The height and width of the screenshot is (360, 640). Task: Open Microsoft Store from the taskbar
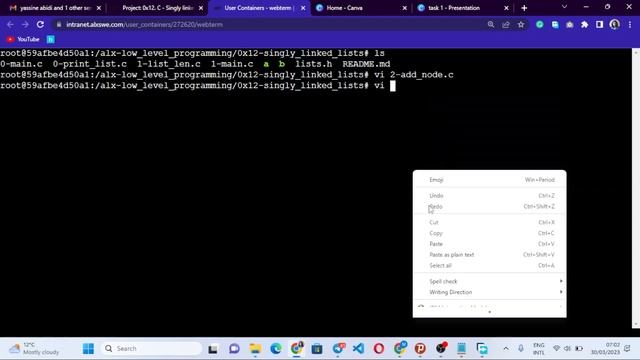pos(317,349)
